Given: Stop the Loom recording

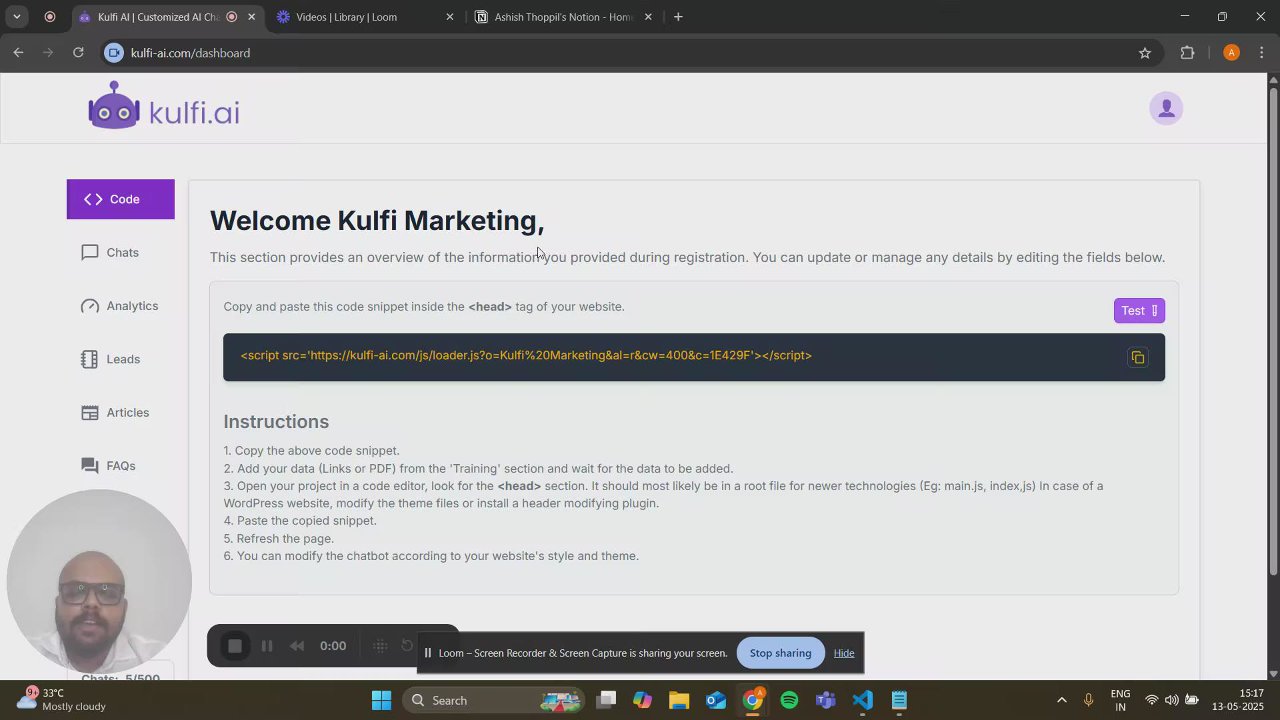Looking at the screenshot, I should [x=235, y=646].
